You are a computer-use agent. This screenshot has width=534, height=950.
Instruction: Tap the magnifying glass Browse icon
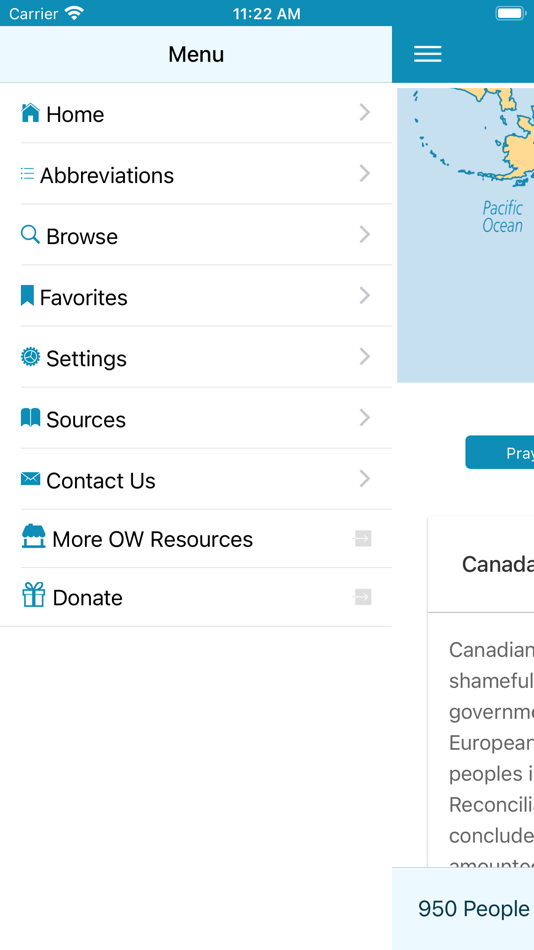point(30,234)
